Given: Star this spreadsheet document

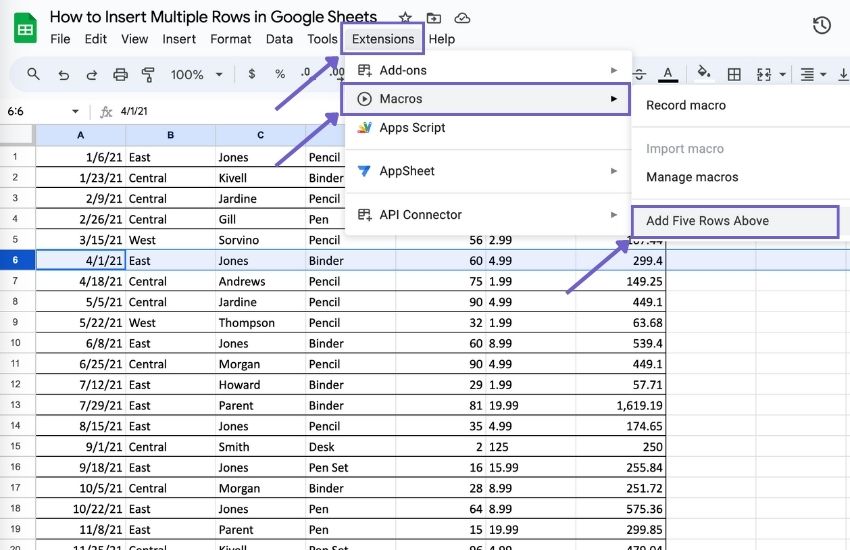Looking at the screenshot, I should coord(405,18).
